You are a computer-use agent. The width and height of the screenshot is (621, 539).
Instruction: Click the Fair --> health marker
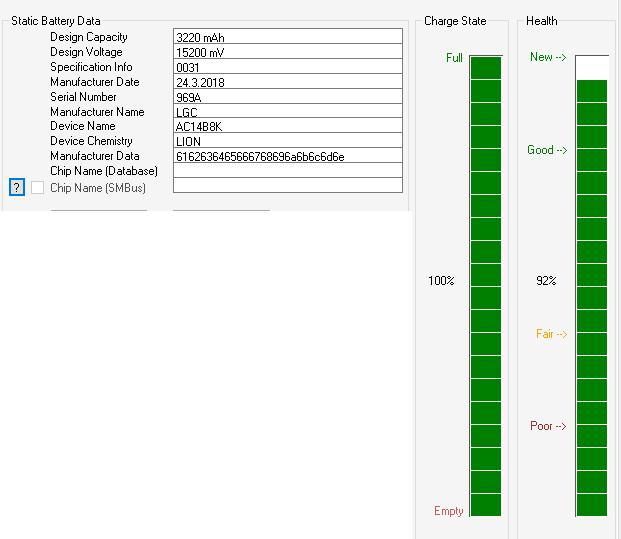[552, 334]
